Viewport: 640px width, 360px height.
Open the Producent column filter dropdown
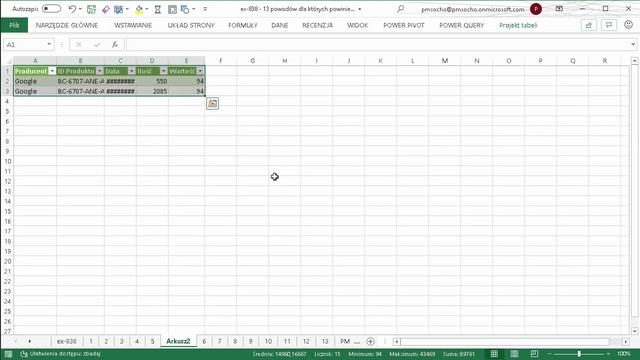52,71
